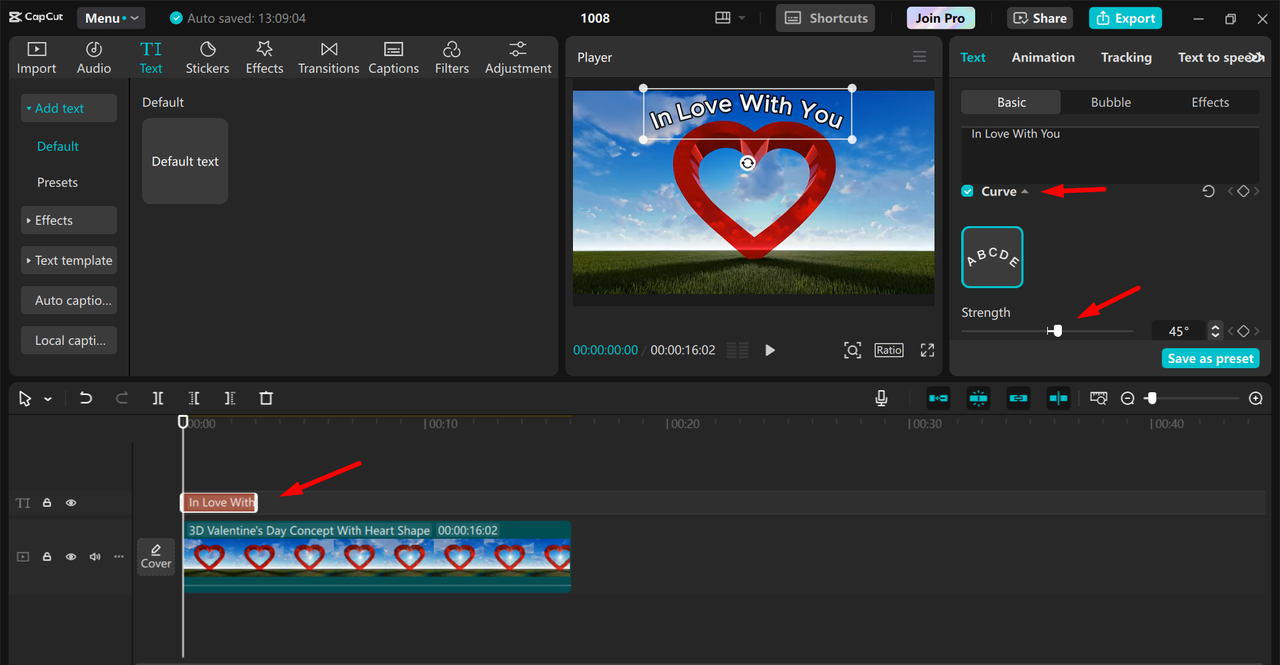Select the Bubble sub-tab
Screen dimensions: 1280x665
1110,102
